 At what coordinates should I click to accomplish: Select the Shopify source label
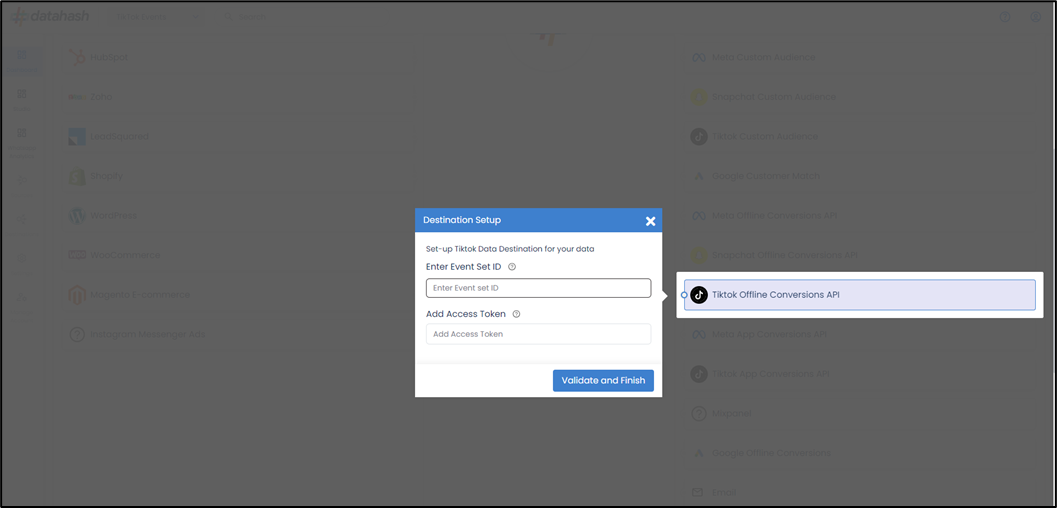point(107,177)
